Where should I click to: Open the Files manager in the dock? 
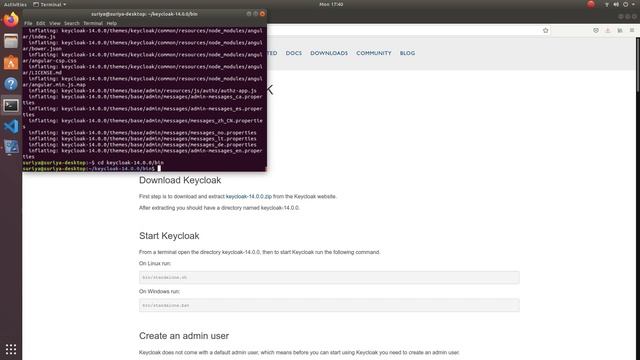click(11, 41)
